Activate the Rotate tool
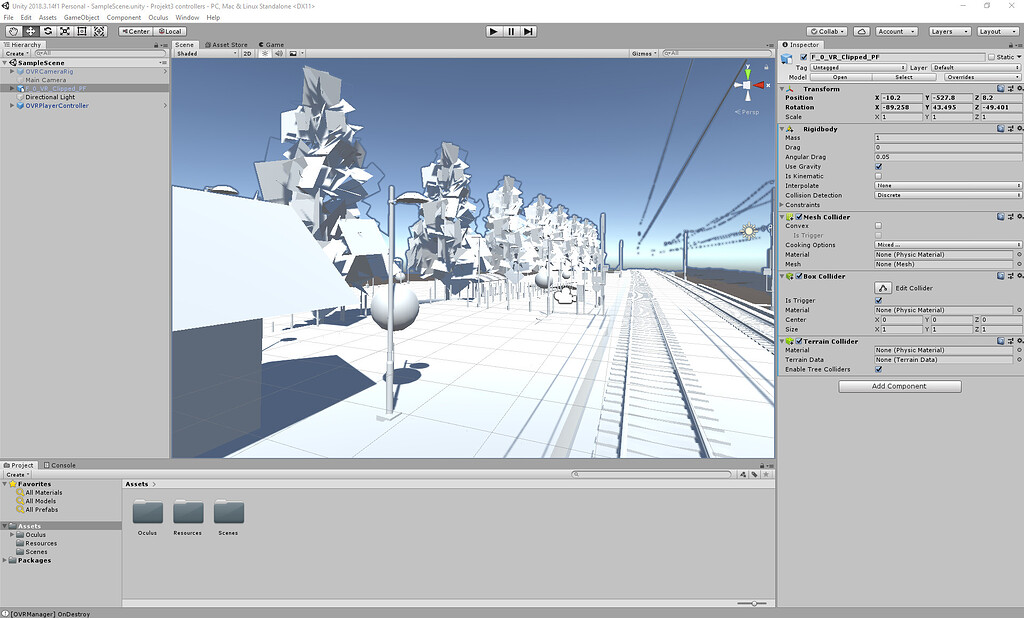Viewport: 1024px width, 618px height. [x=48, y=31]
